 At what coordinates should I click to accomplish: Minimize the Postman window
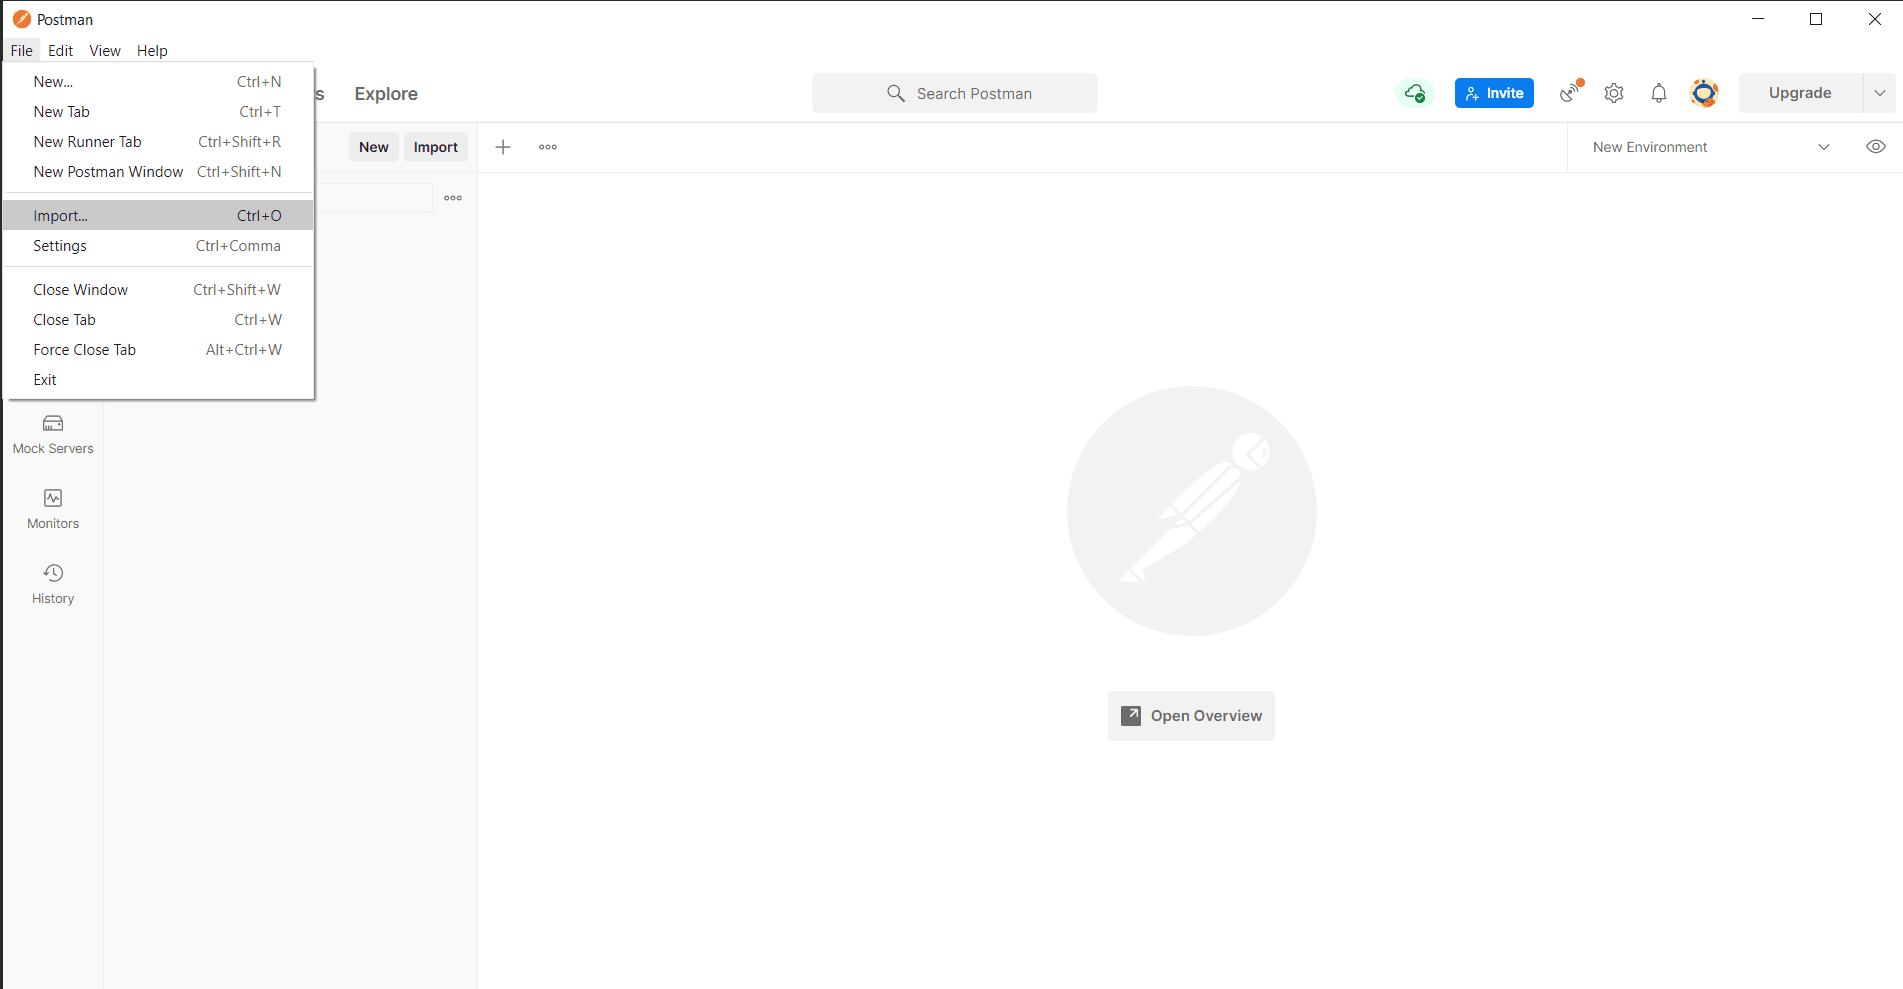[x=1759, y=19]
